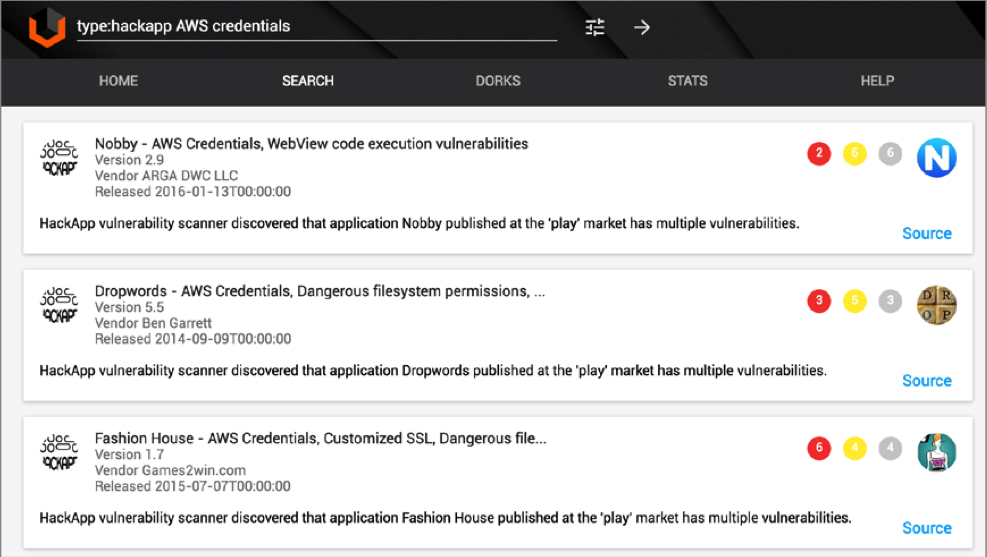Open Dropwords AWS Credentials result title

click(319, 291)
